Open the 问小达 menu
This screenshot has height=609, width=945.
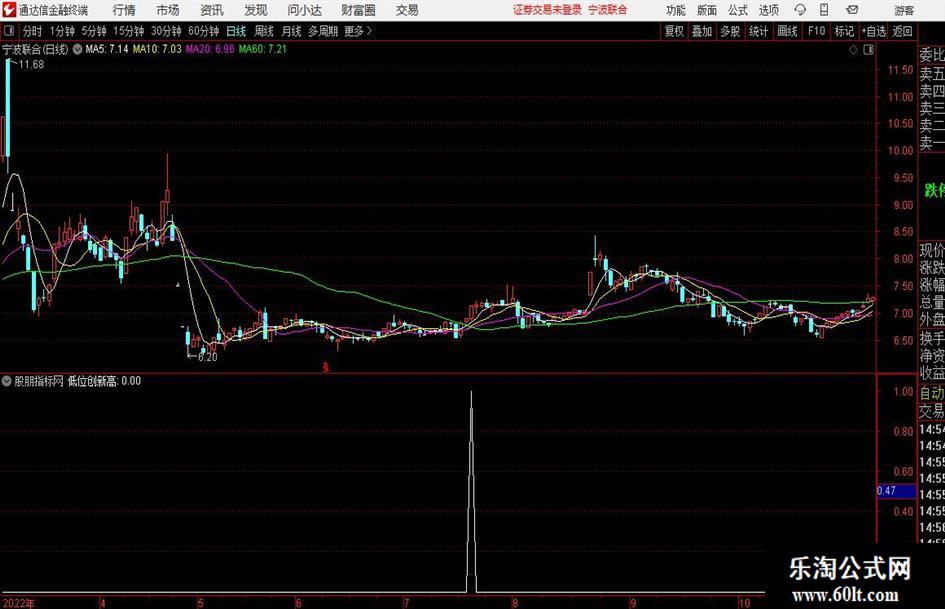click(304, 10)
